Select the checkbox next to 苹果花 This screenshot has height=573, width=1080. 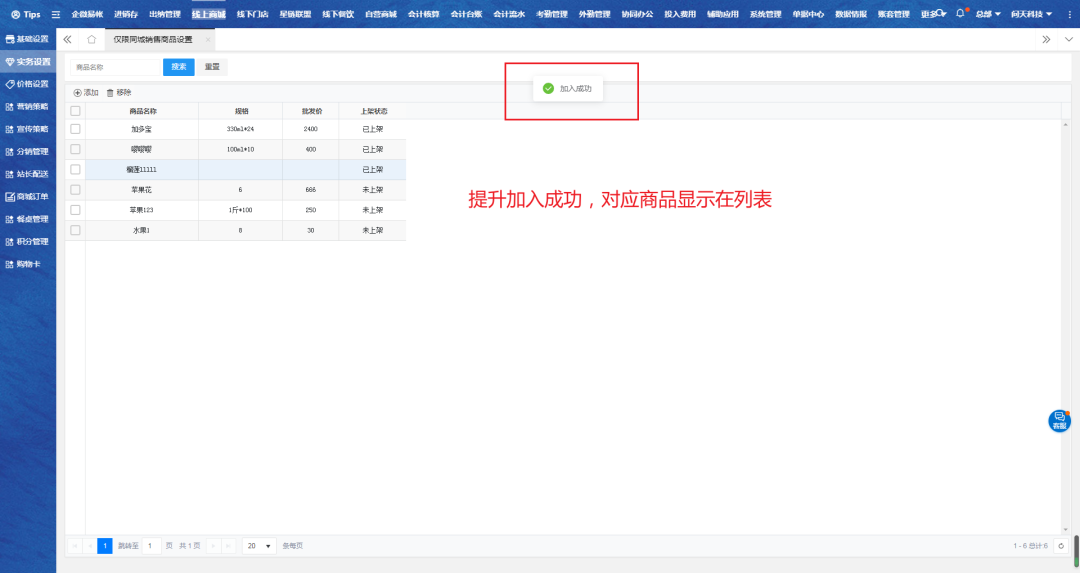75,189
